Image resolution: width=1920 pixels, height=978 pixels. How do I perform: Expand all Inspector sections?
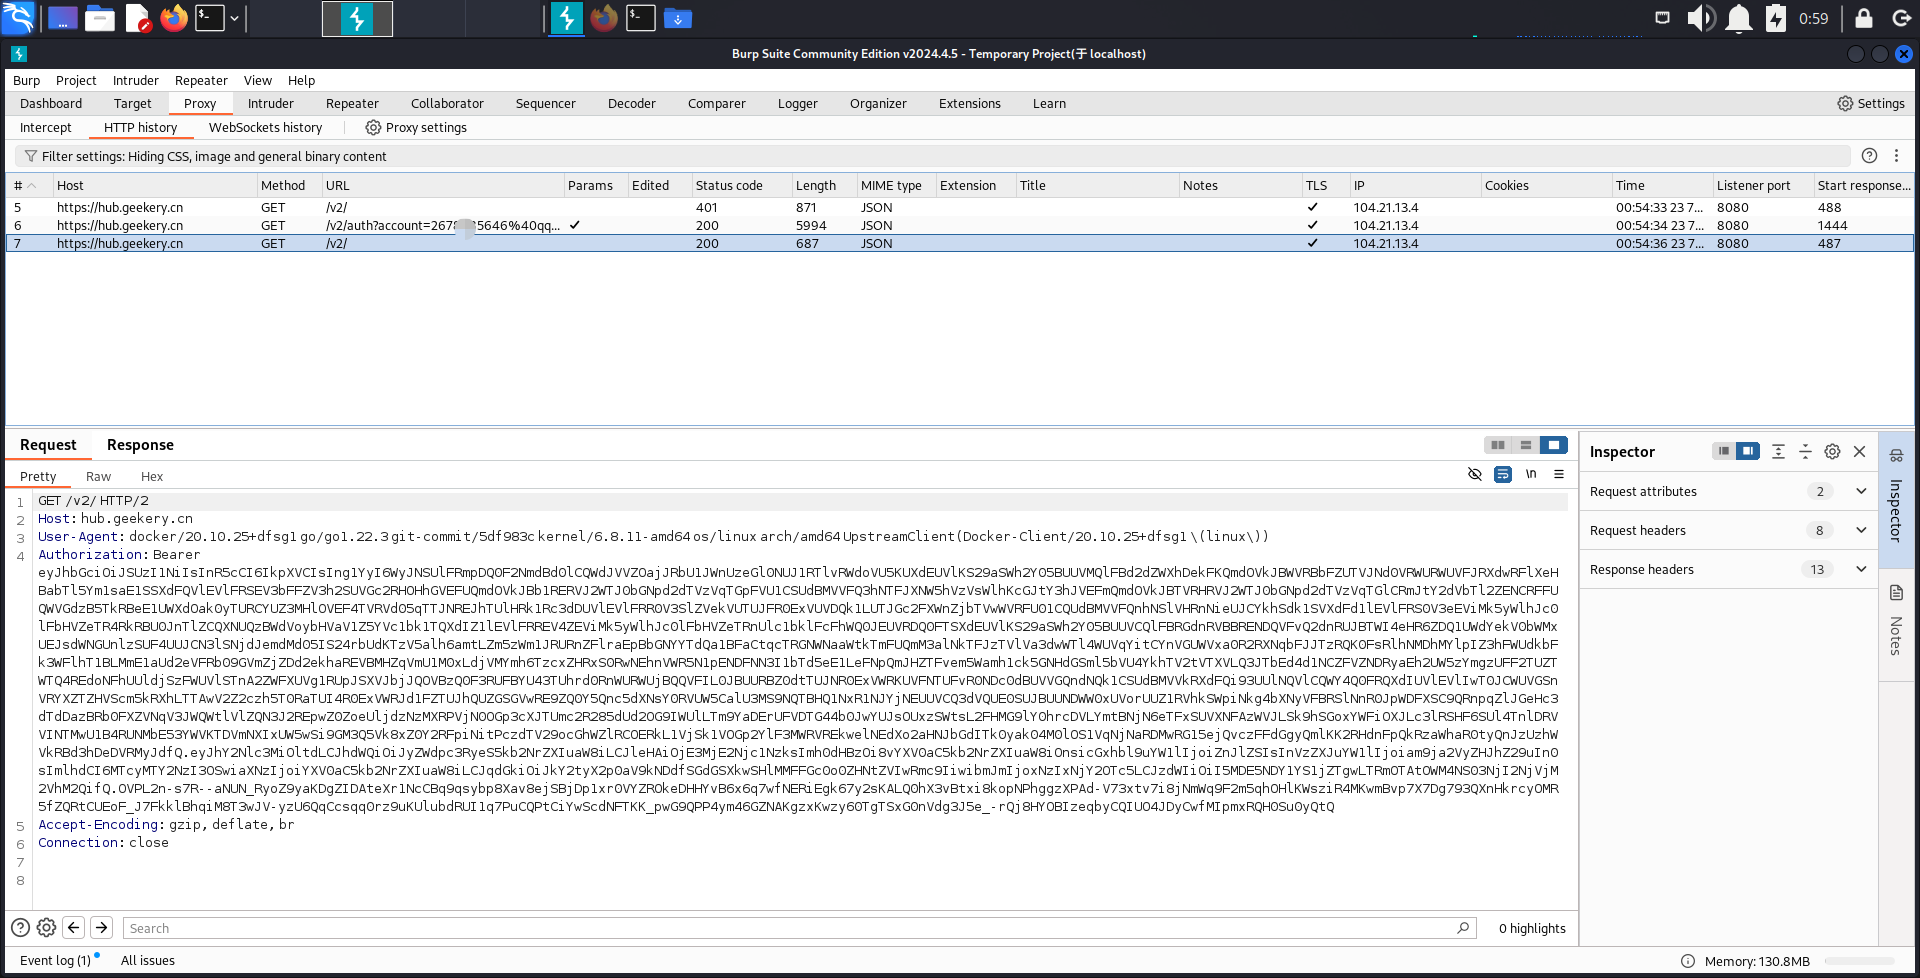click(x=1778, y=452)
